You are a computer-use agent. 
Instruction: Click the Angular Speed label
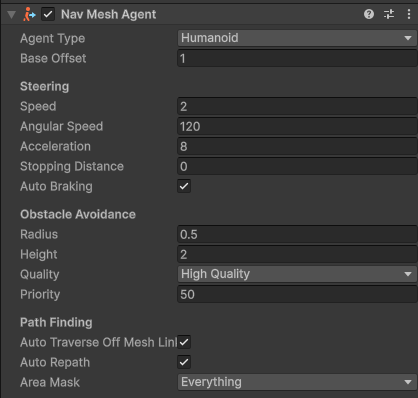[x=62, y=127]
